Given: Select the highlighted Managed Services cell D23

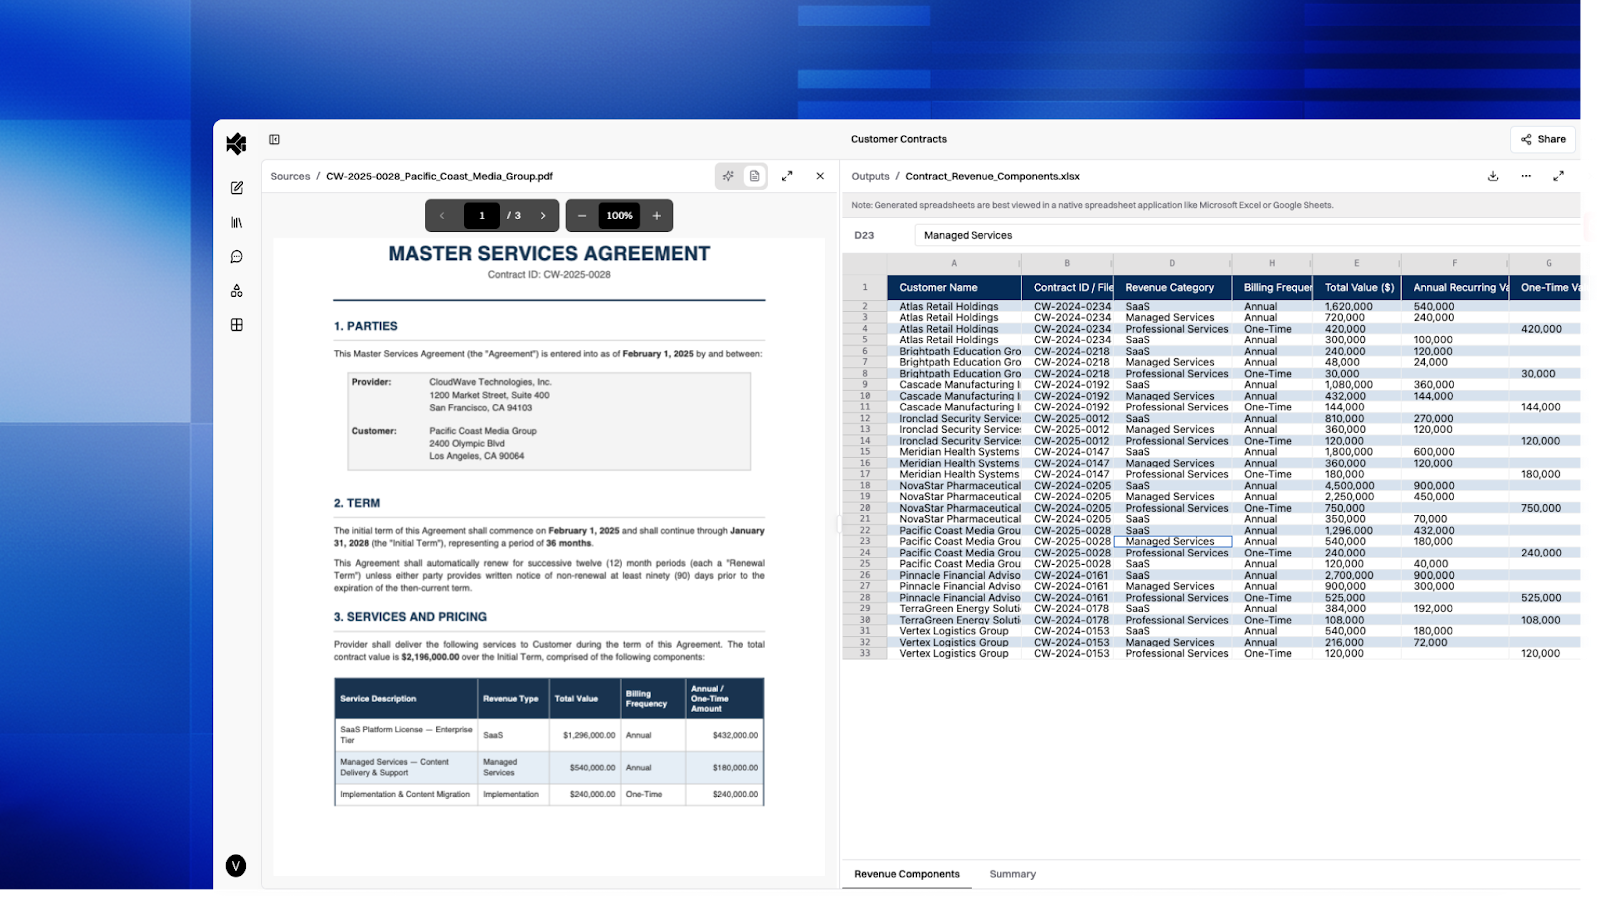Looking at the screenshot, I should (1172, 542).
